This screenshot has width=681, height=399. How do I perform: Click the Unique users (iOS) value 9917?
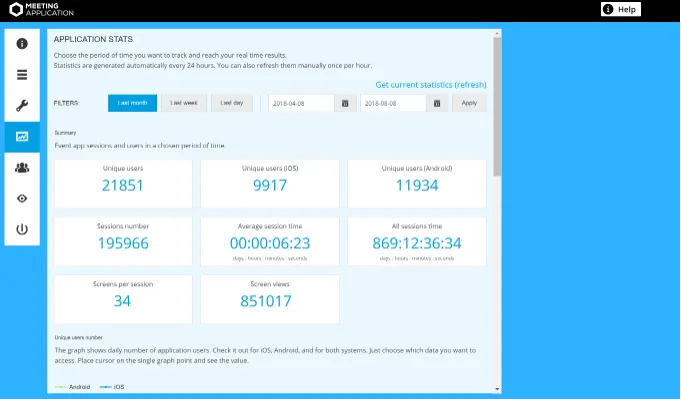[x=270, y=185]
